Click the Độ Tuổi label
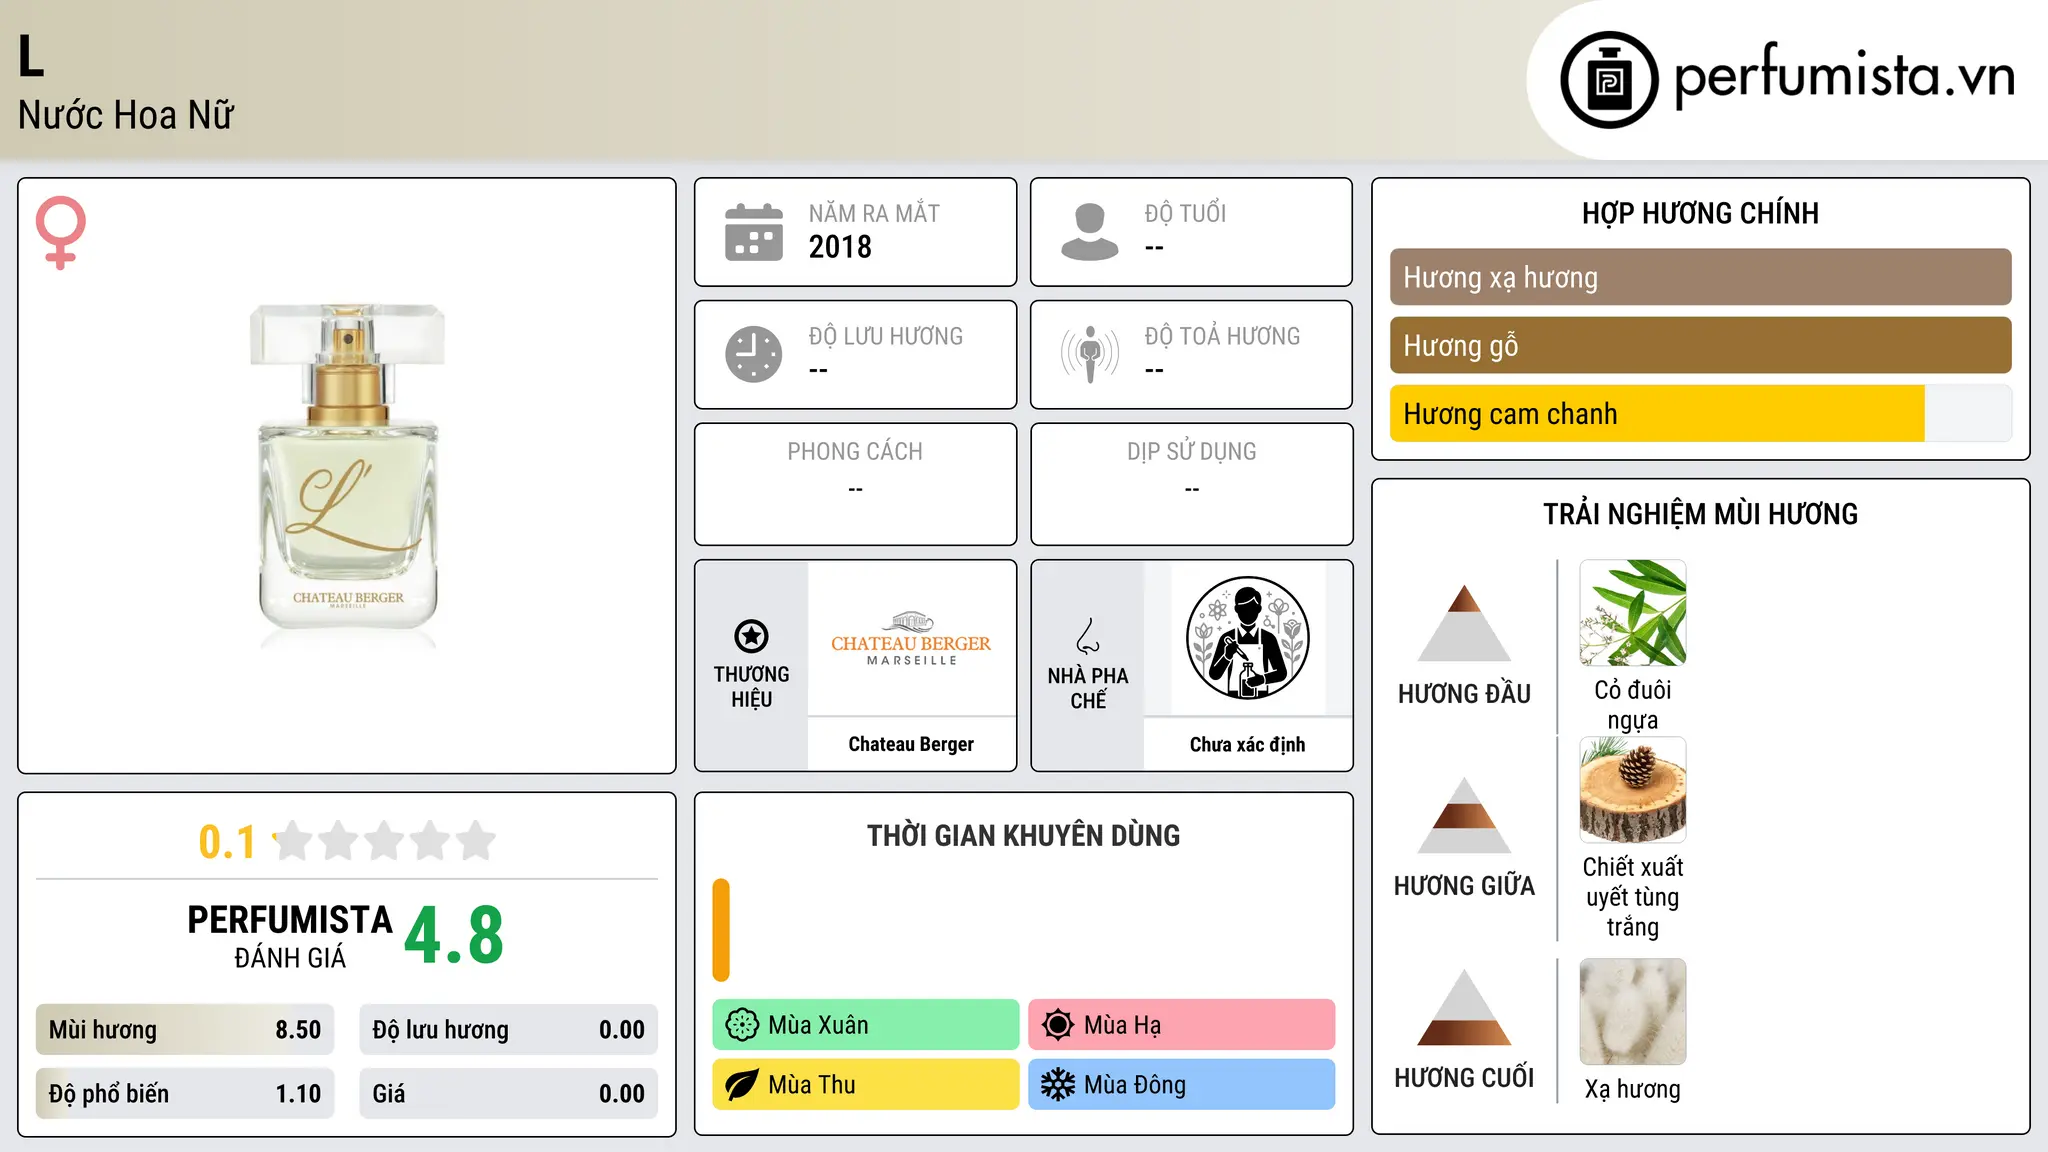2048x1152 pixels. pos(1185,213)
